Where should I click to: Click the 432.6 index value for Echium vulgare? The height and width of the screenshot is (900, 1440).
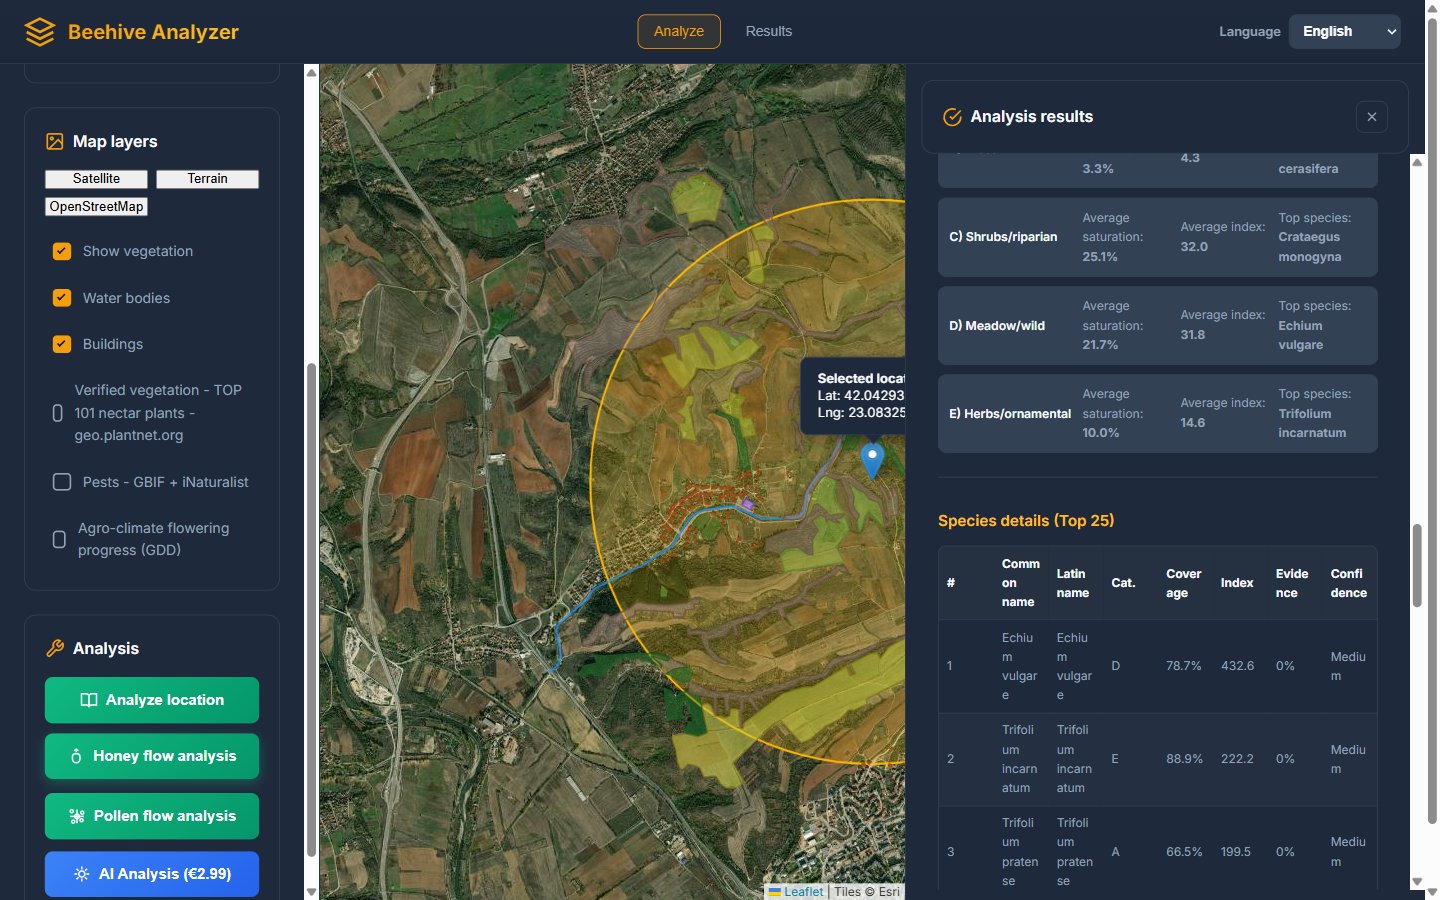[1237, 666]
